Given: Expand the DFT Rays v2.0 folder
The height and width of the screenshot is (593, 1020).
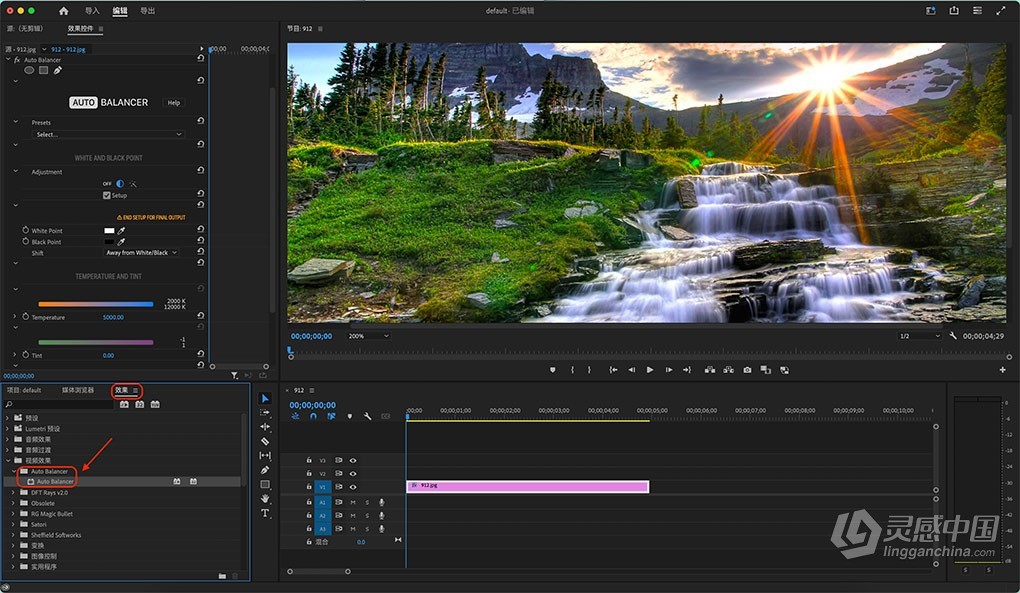Looking at the screenshot, I should [x=13, y=493].
